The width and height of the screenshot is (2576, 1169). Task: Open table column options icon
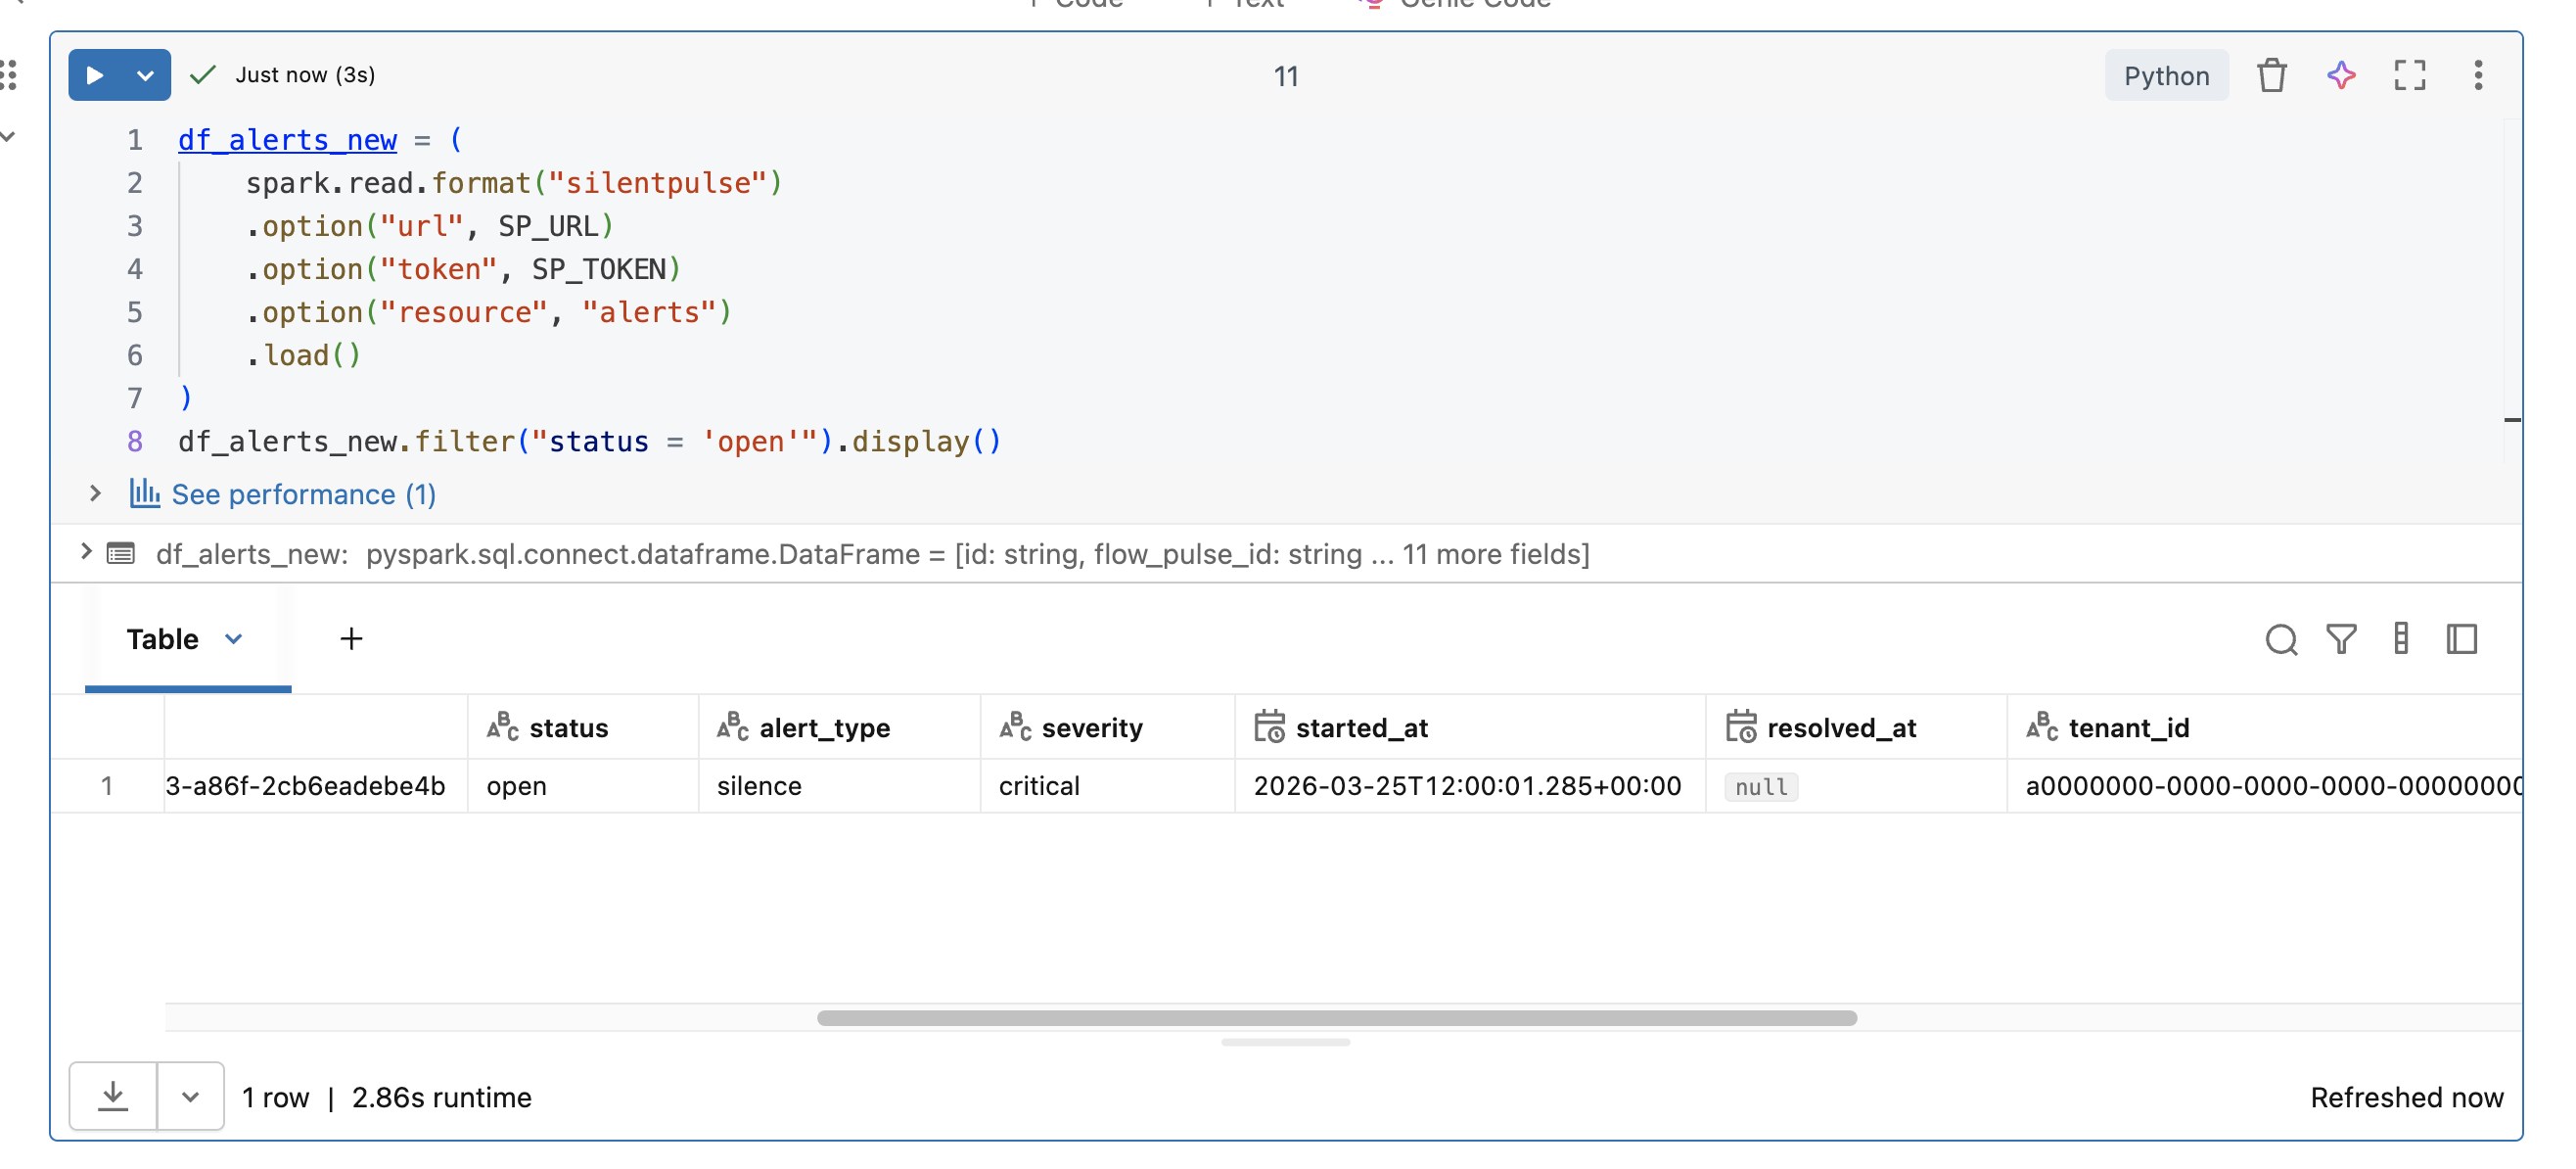(x=2401, y=639)
